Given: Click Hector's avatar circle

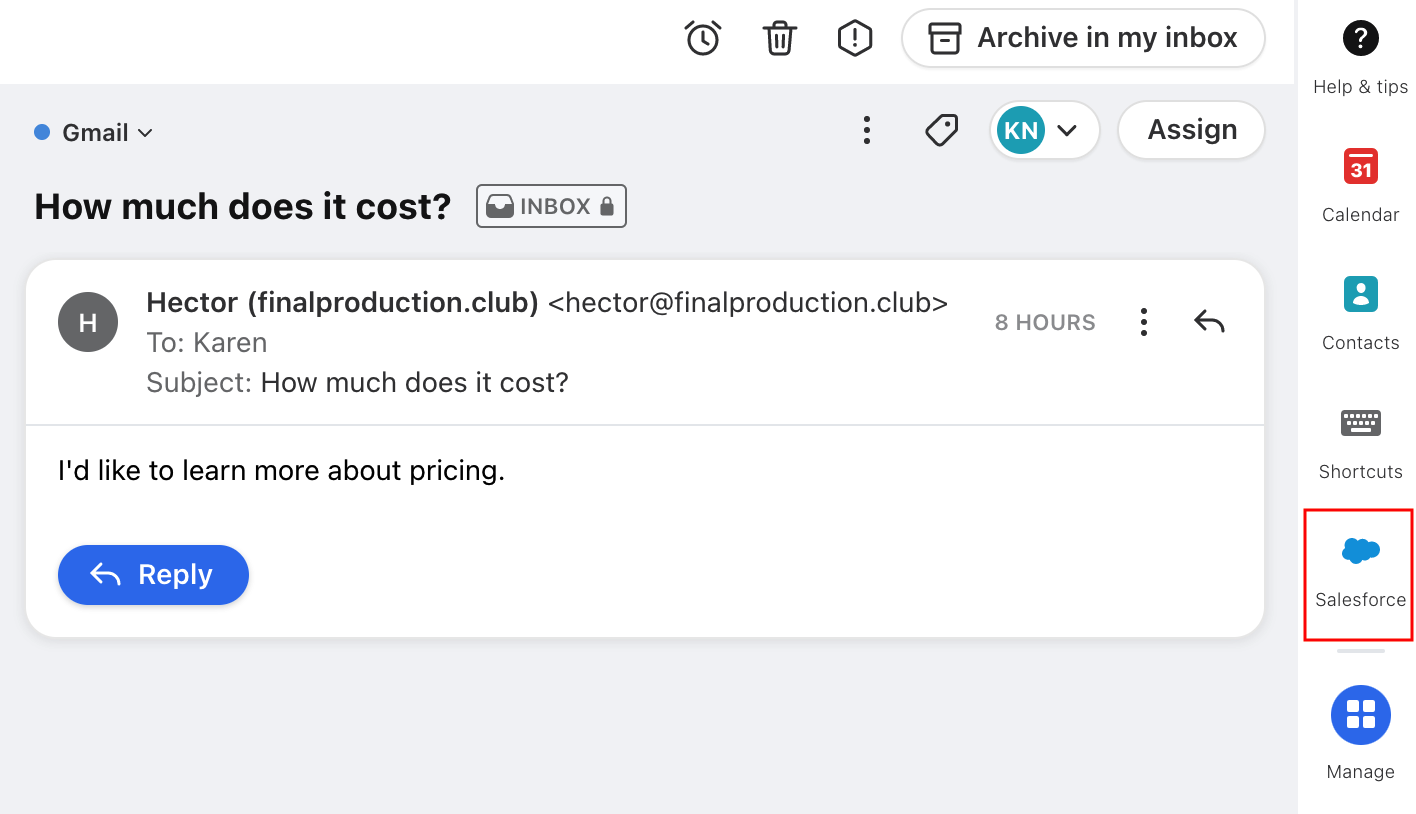Looking at the screenshot, I should pyautogui.click(x=88, y=322).
